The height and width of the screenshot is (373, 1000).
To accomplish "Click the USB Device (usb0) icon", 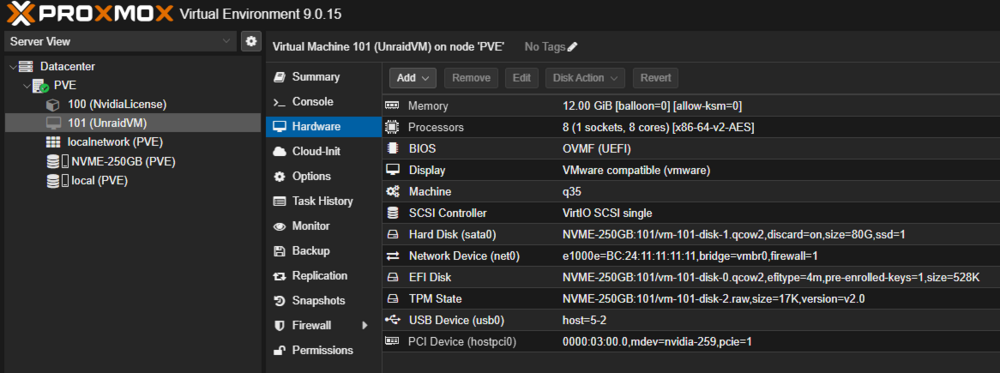I will pos(392,320).
